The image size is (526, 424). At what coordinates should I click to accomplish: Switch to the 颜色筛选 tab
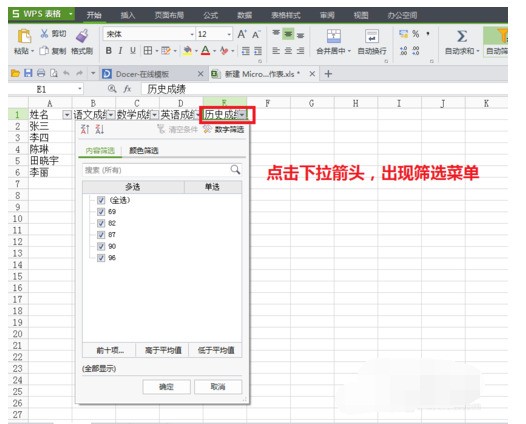tap(144, 151)
